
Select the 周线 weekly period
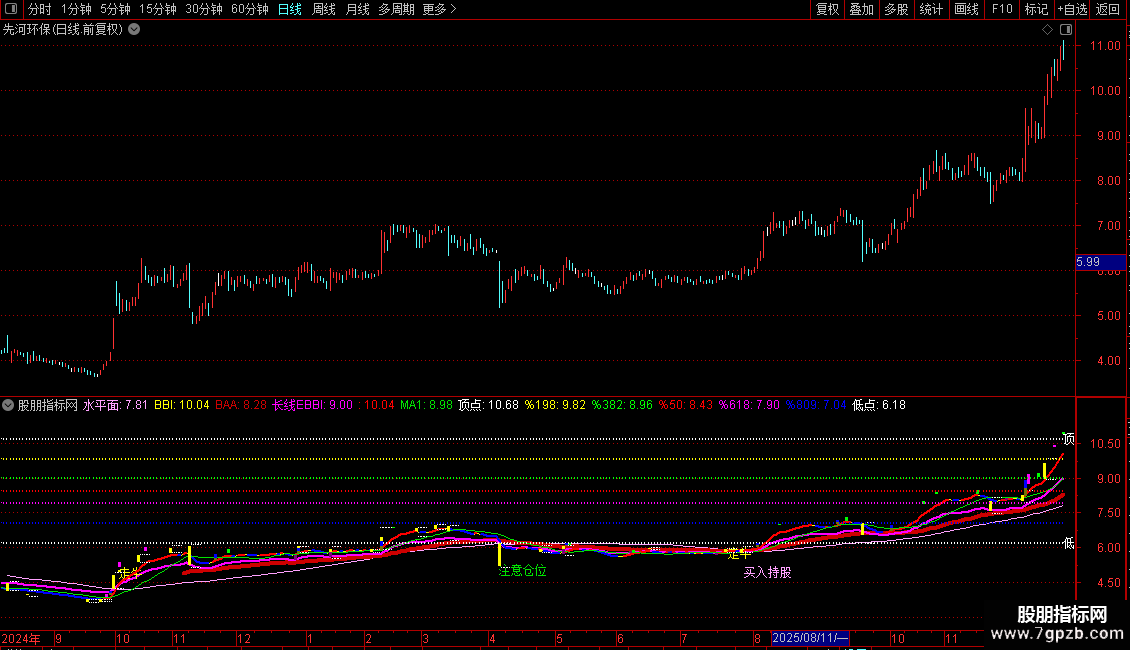pyautogui.click(x=324, y=9)
